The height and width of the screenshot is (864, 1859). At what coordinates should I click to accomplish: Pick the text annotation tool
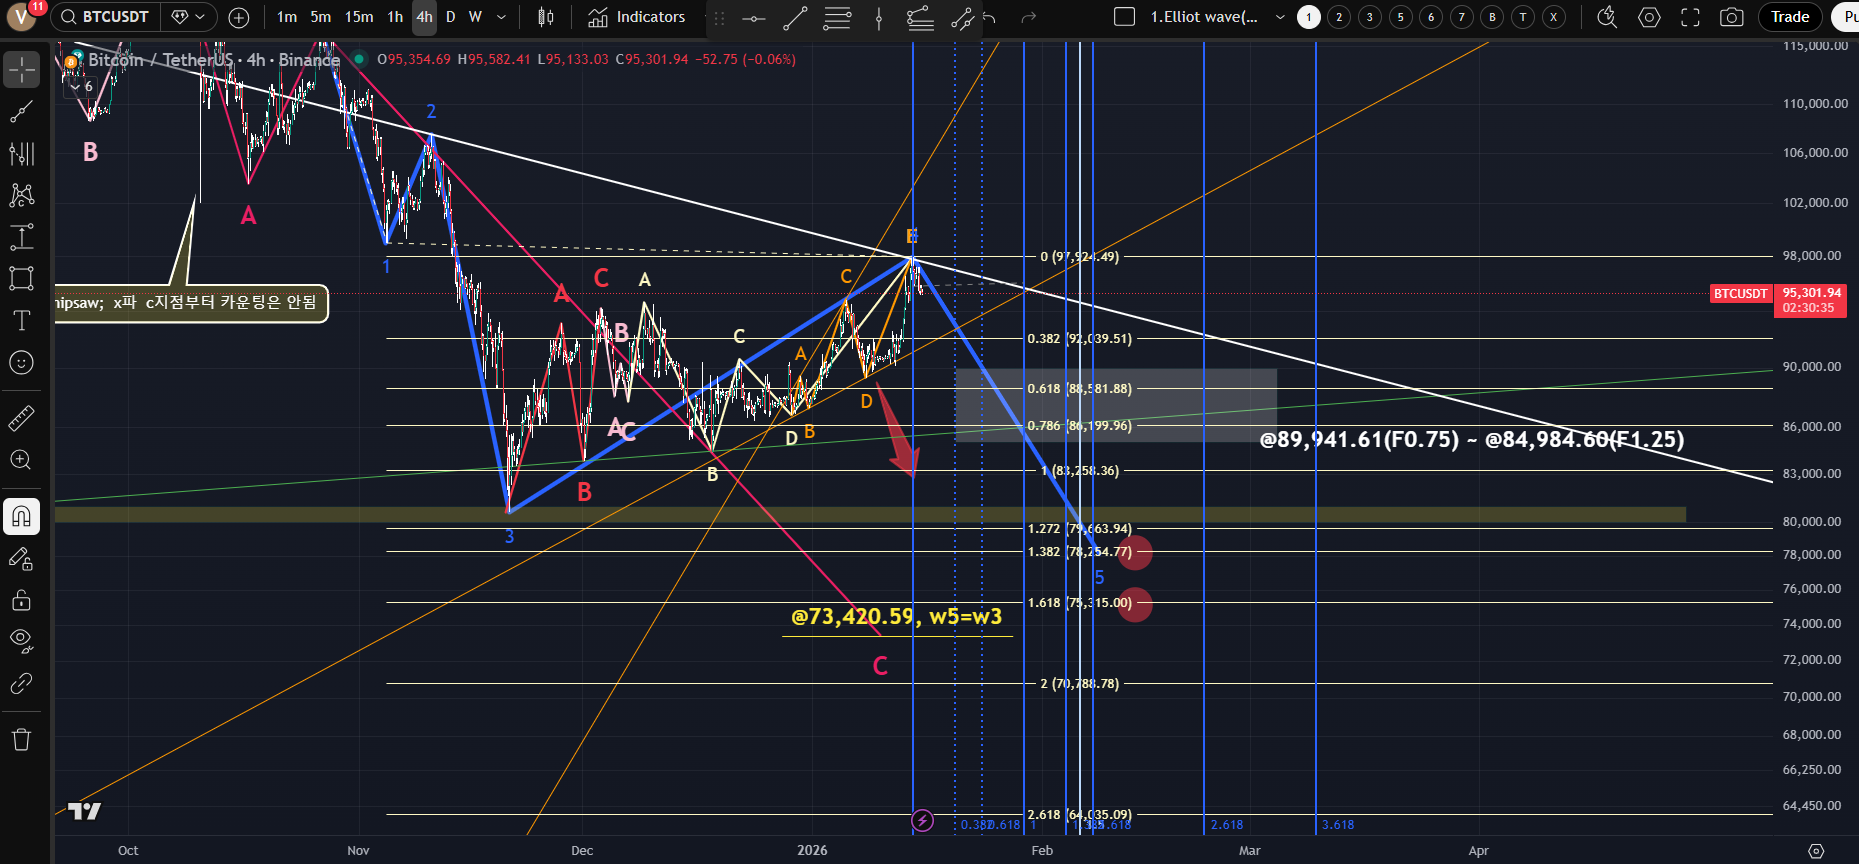click(22, 320)
